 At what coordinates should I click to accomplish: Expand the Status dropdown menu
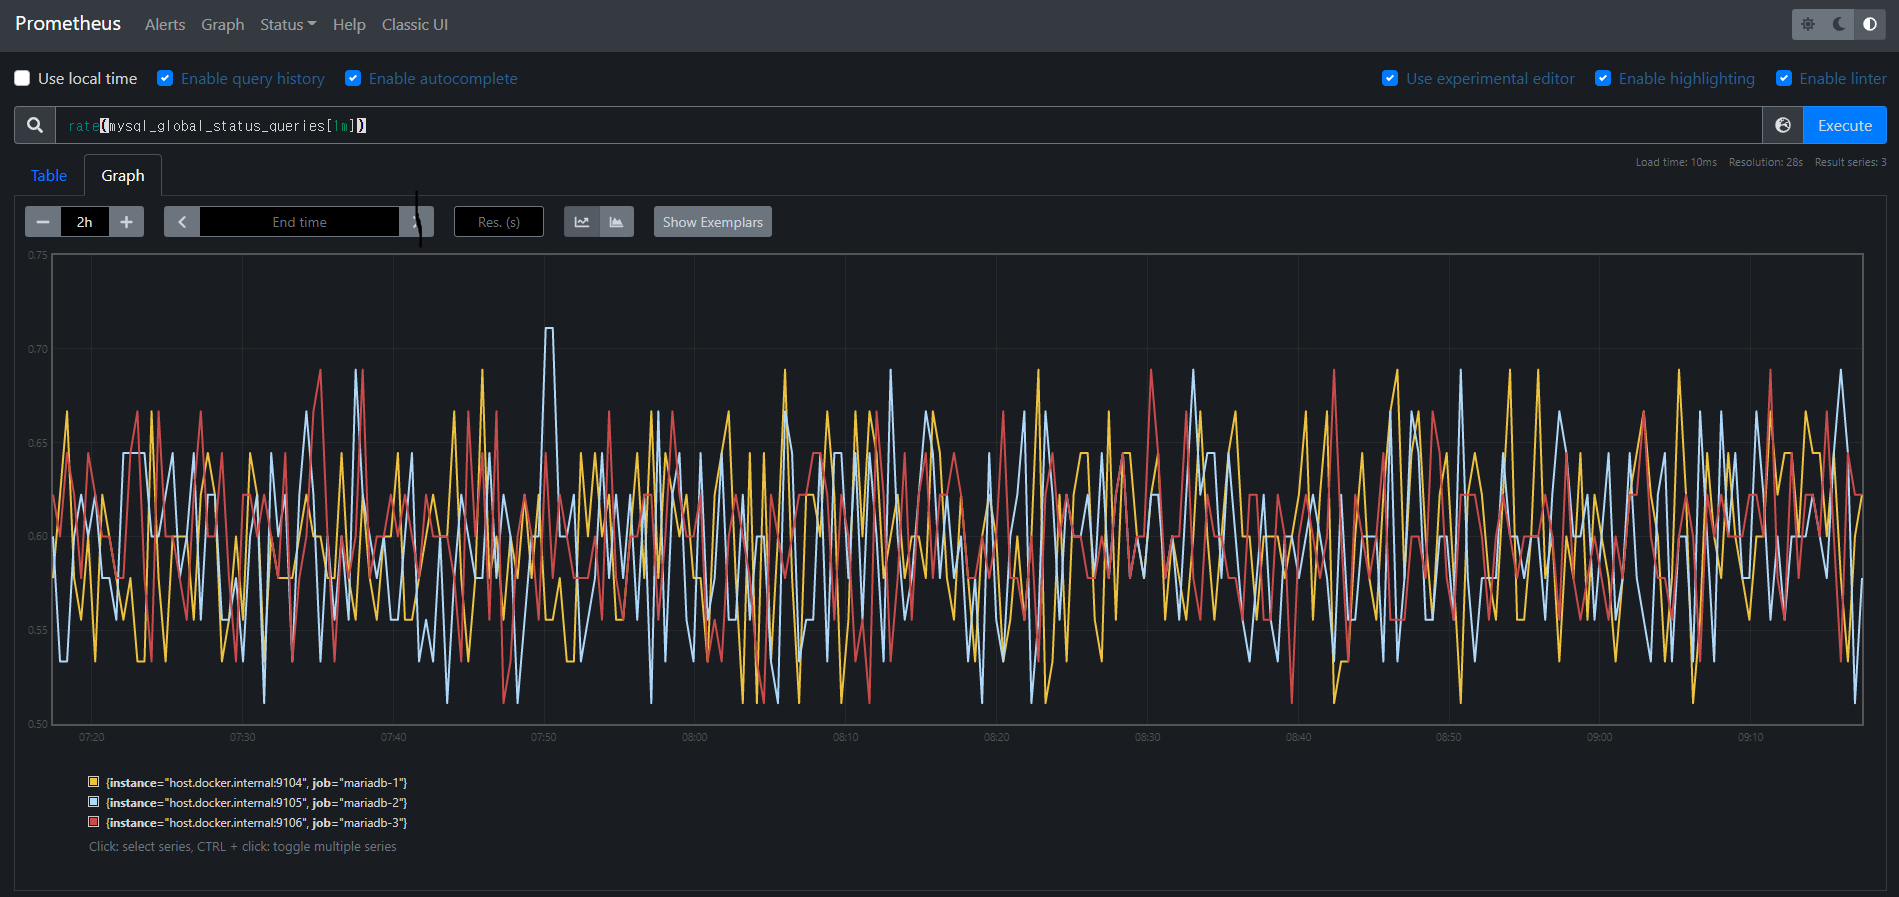click(x=287, y=24)
